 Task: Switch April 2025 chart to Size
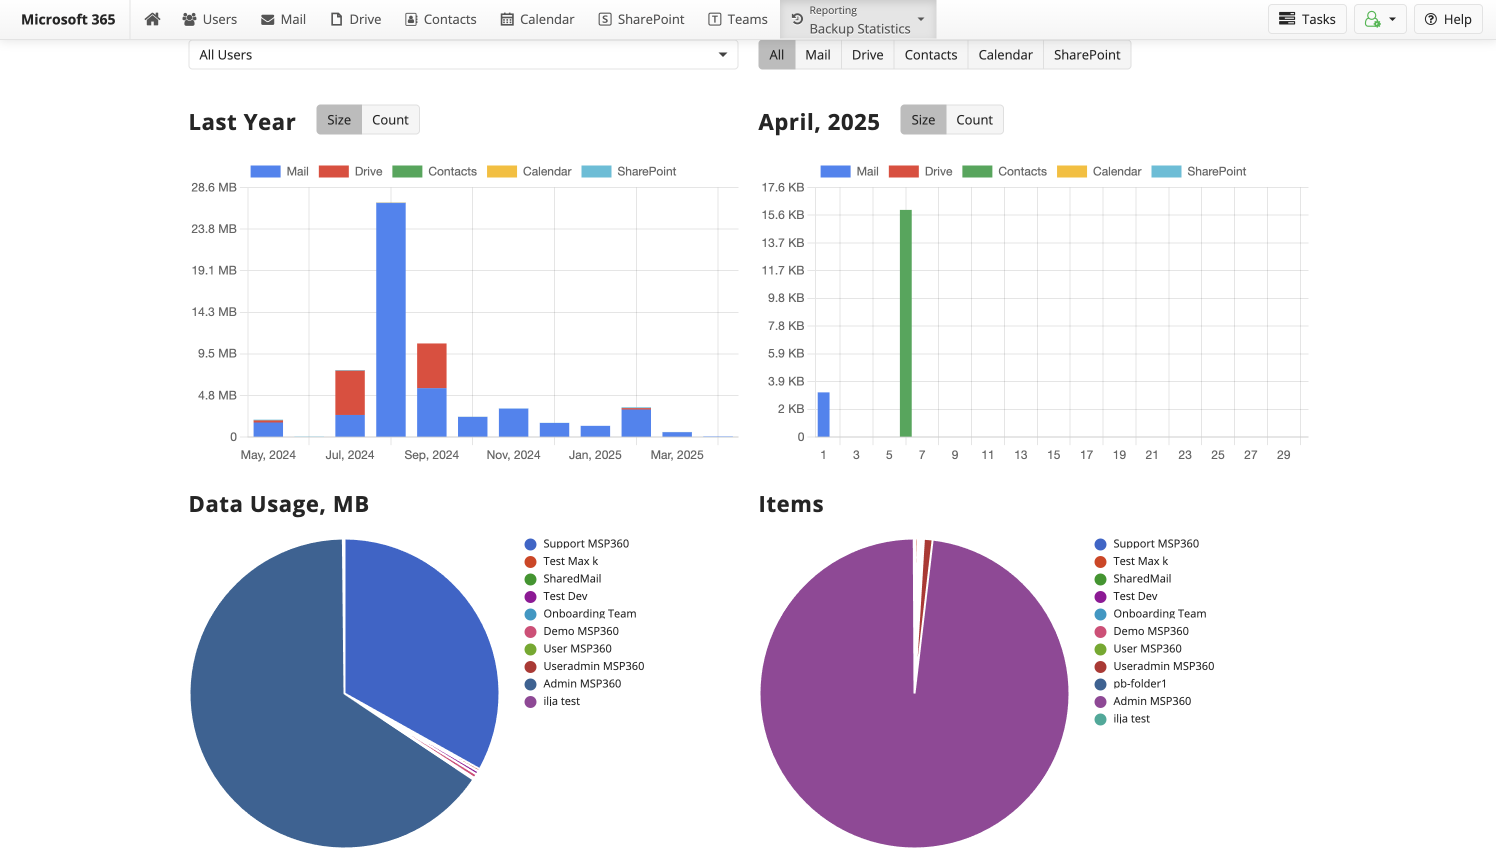pos(922,119)
